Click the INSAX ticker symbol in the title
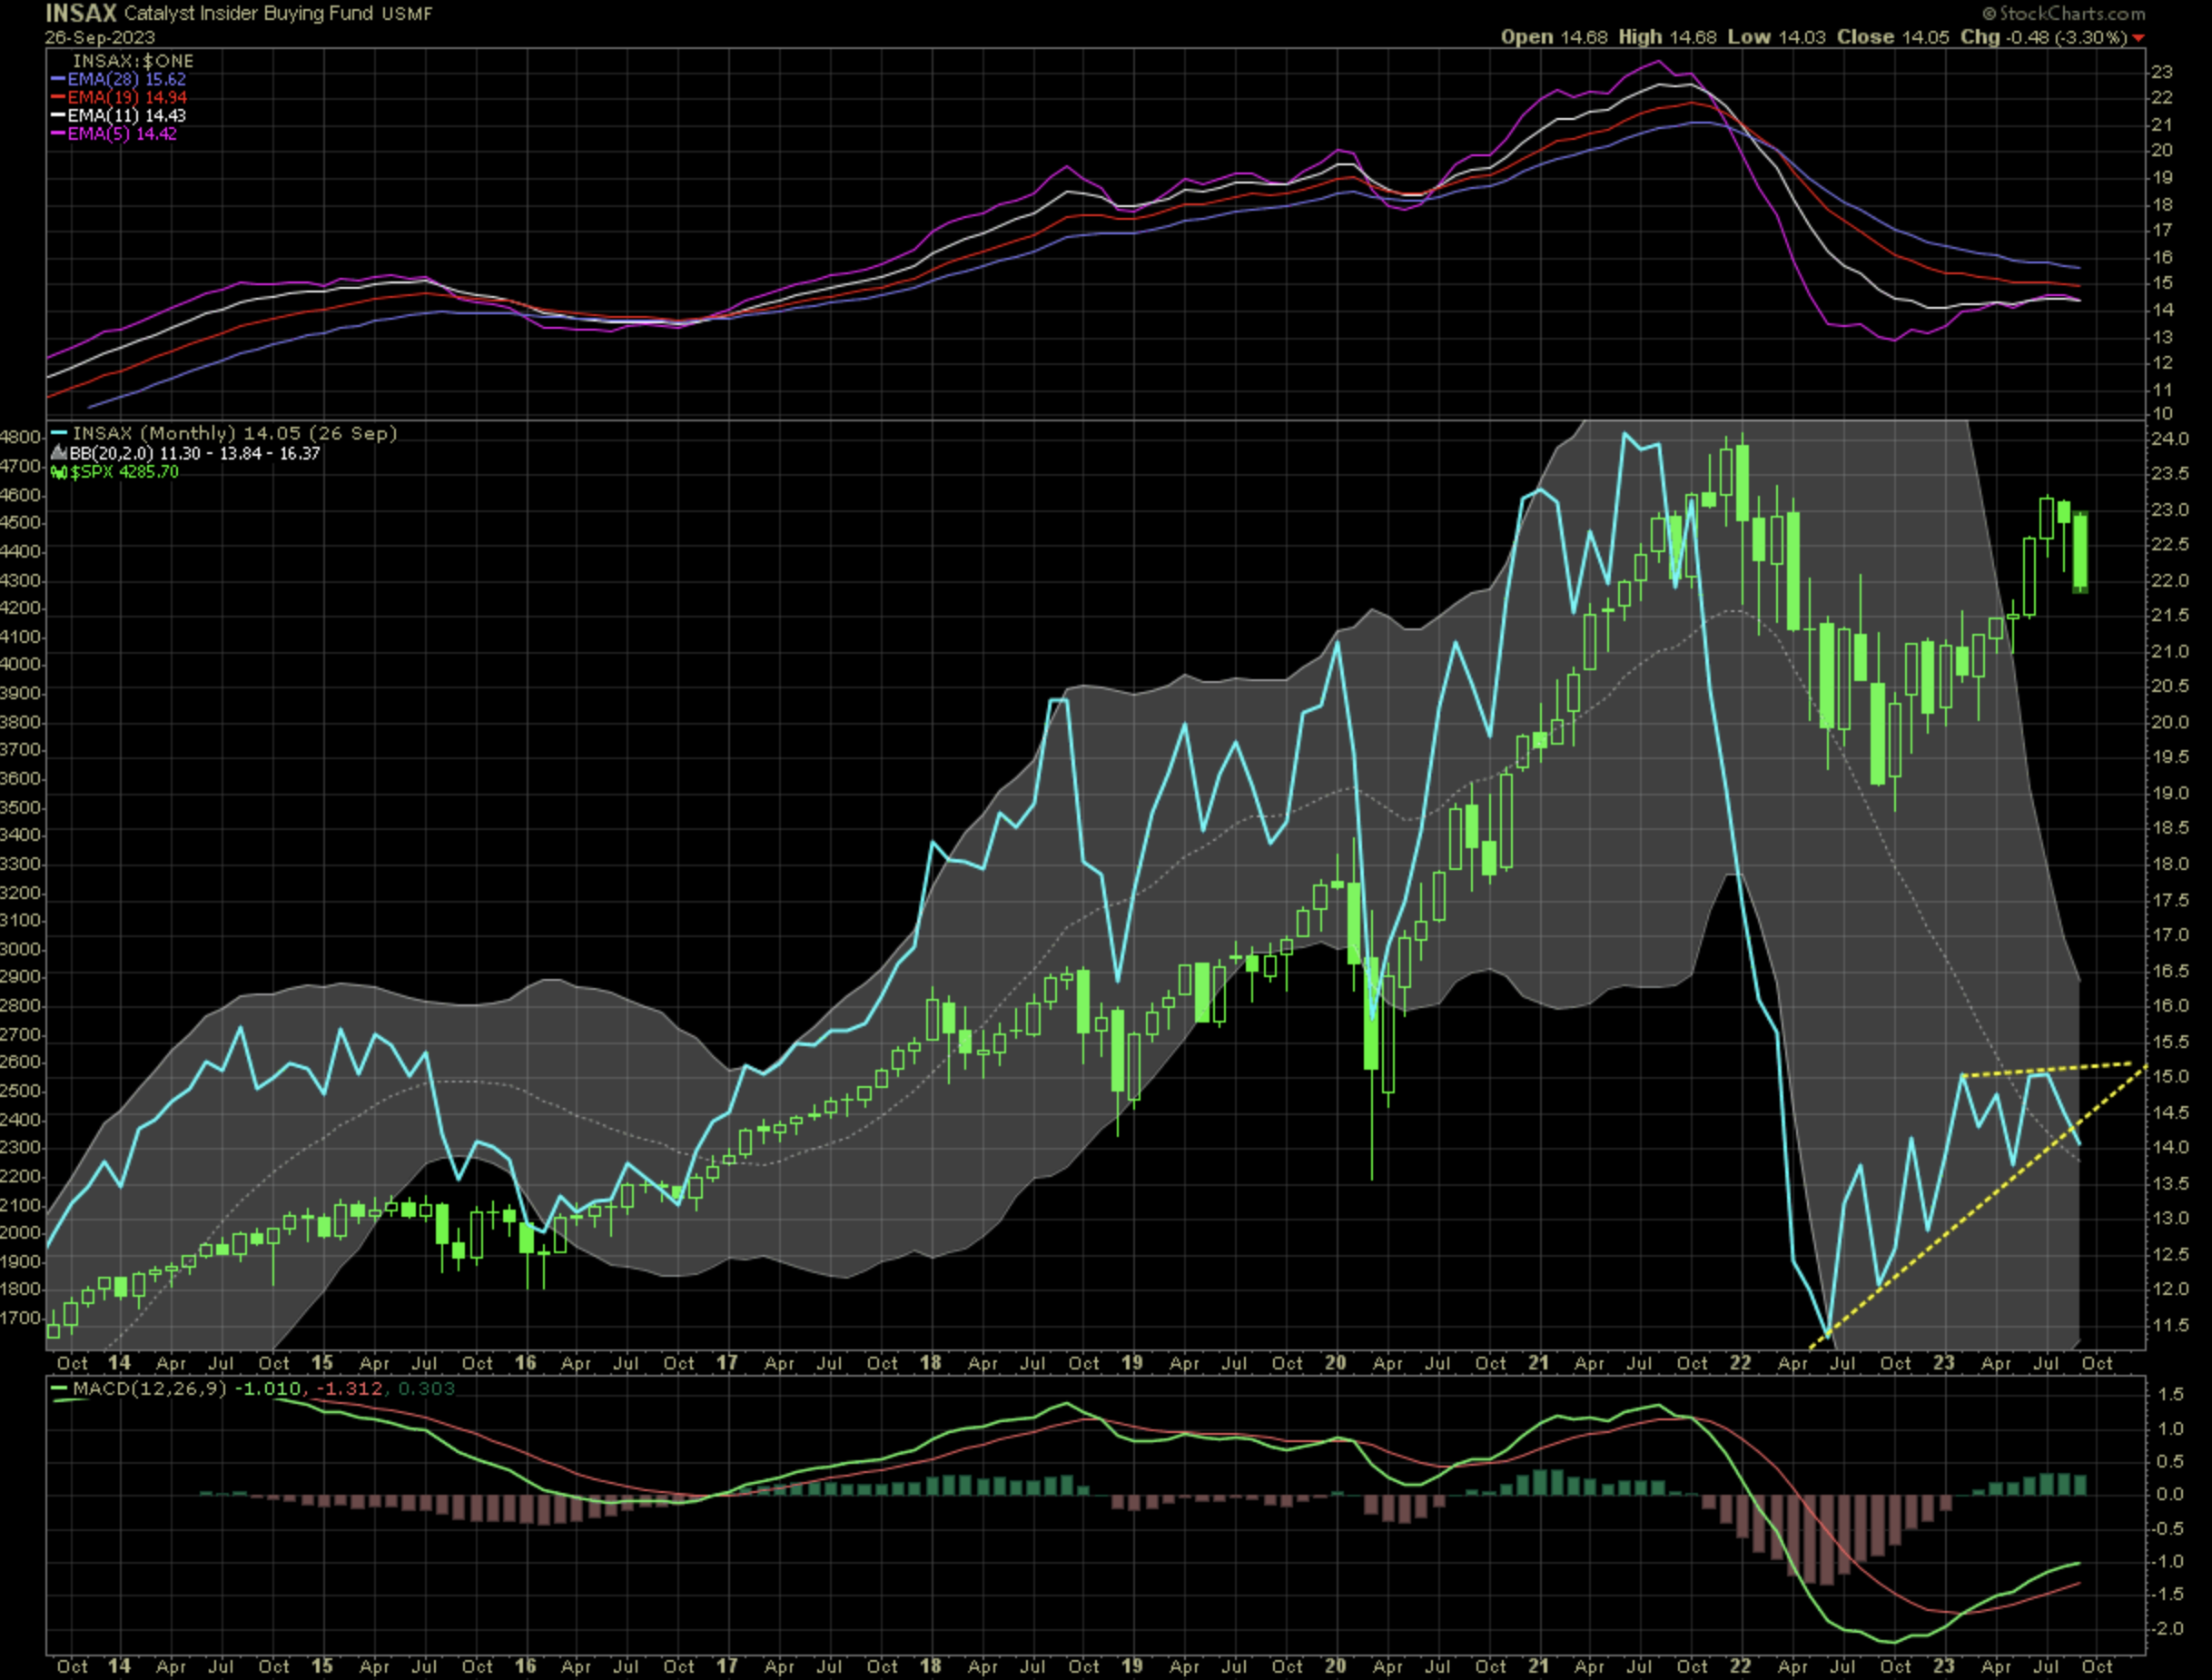2212x1680 pixels. (x=81, y=13)
